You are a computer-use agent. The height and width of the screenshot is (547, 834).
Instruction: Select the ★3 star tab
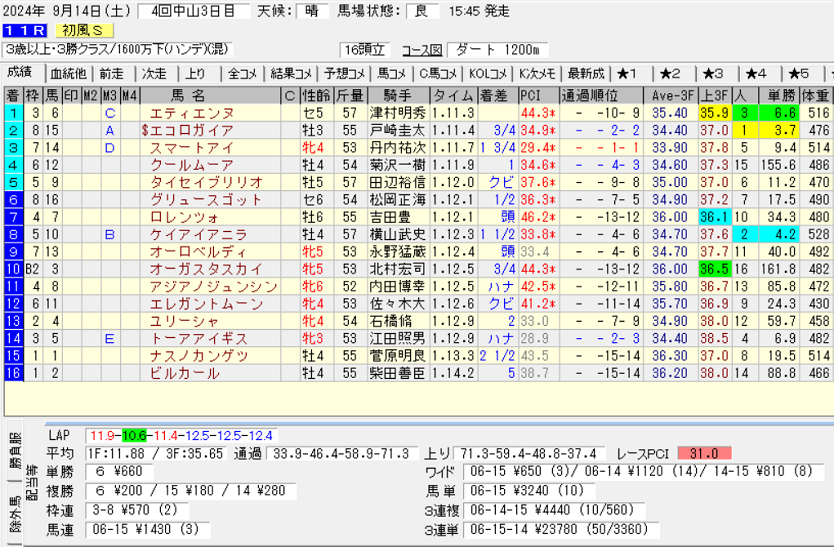[x=713, y=74]
